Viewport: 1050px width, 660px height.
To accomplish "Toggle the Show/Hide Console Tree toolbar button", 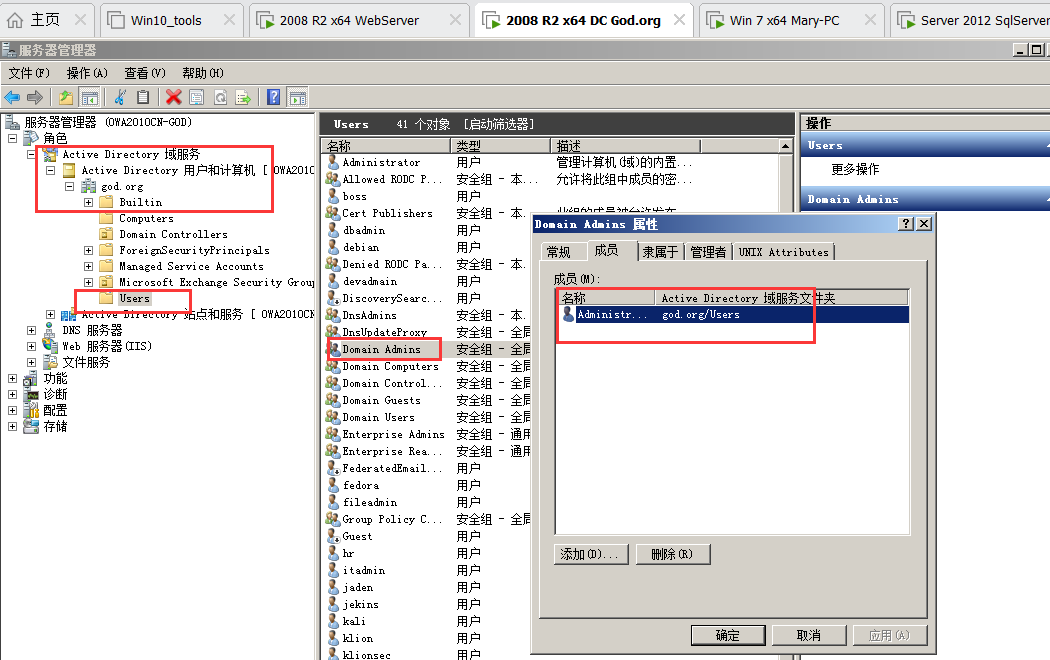I will tap(89, 97).
